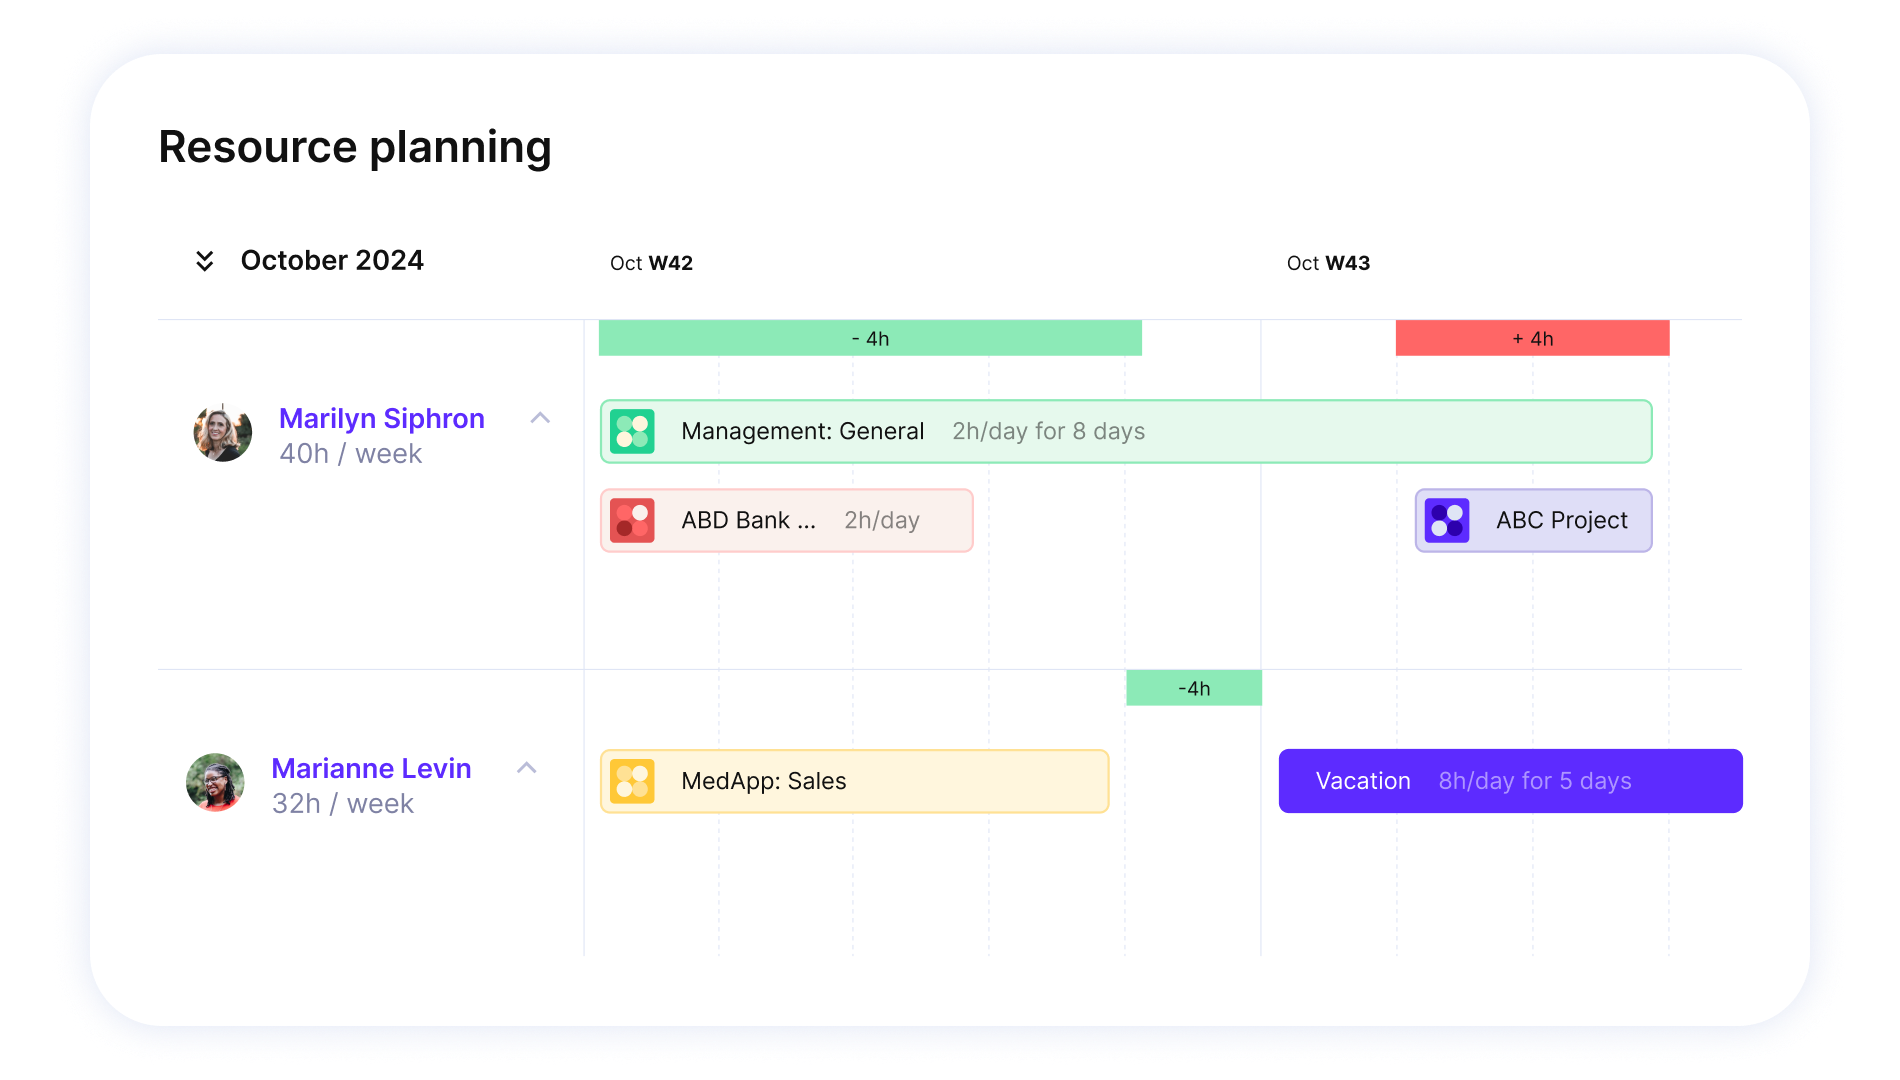Open the MedApp: Sales booking bar
Image resolution: width=1900 pixels, height=1080 pixels.
pos(854,781)
